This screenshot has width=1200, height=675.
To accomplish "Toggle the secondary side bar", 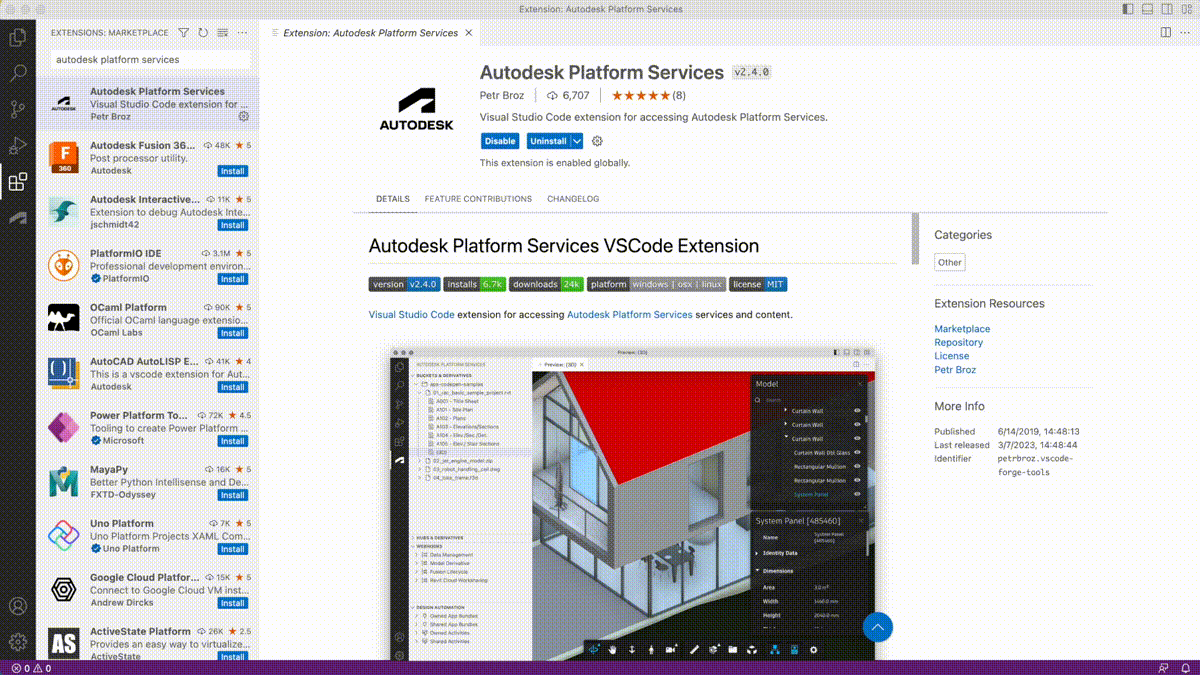I will click(1167, 9).
